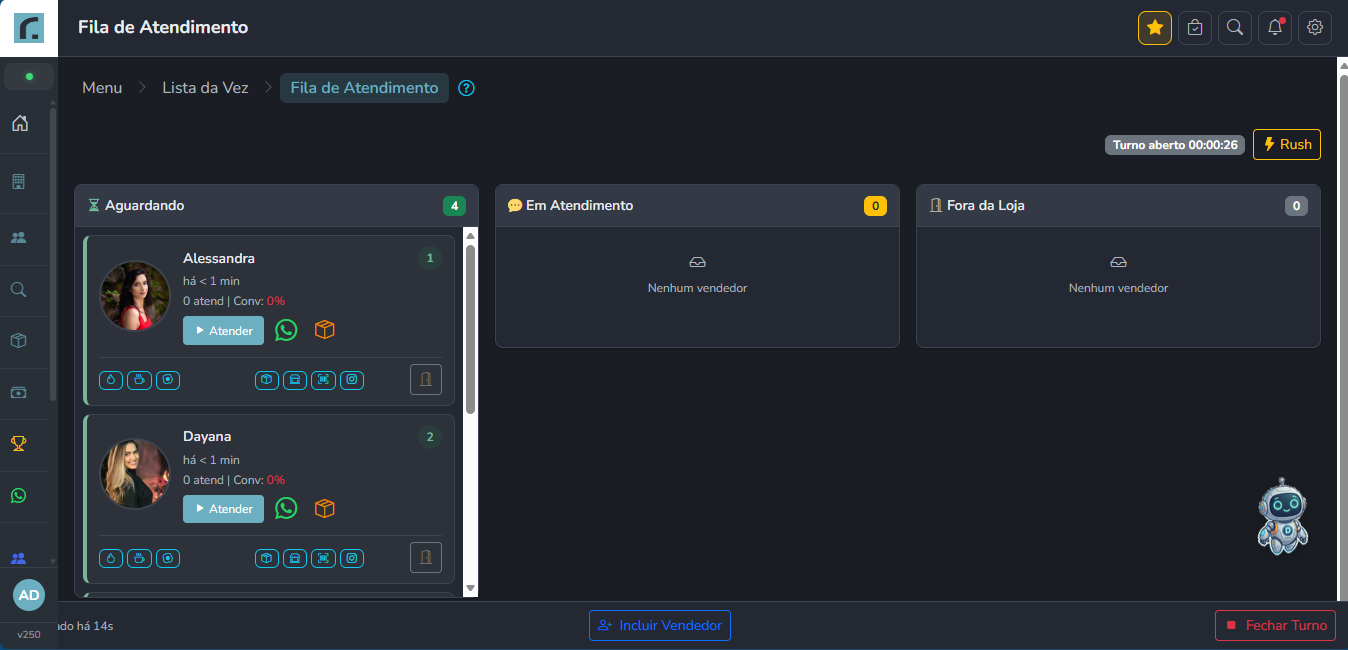The image size is (1348, 650).
Task: Click the door exit icon on Alessandra's card
Action: click(426, 380)
